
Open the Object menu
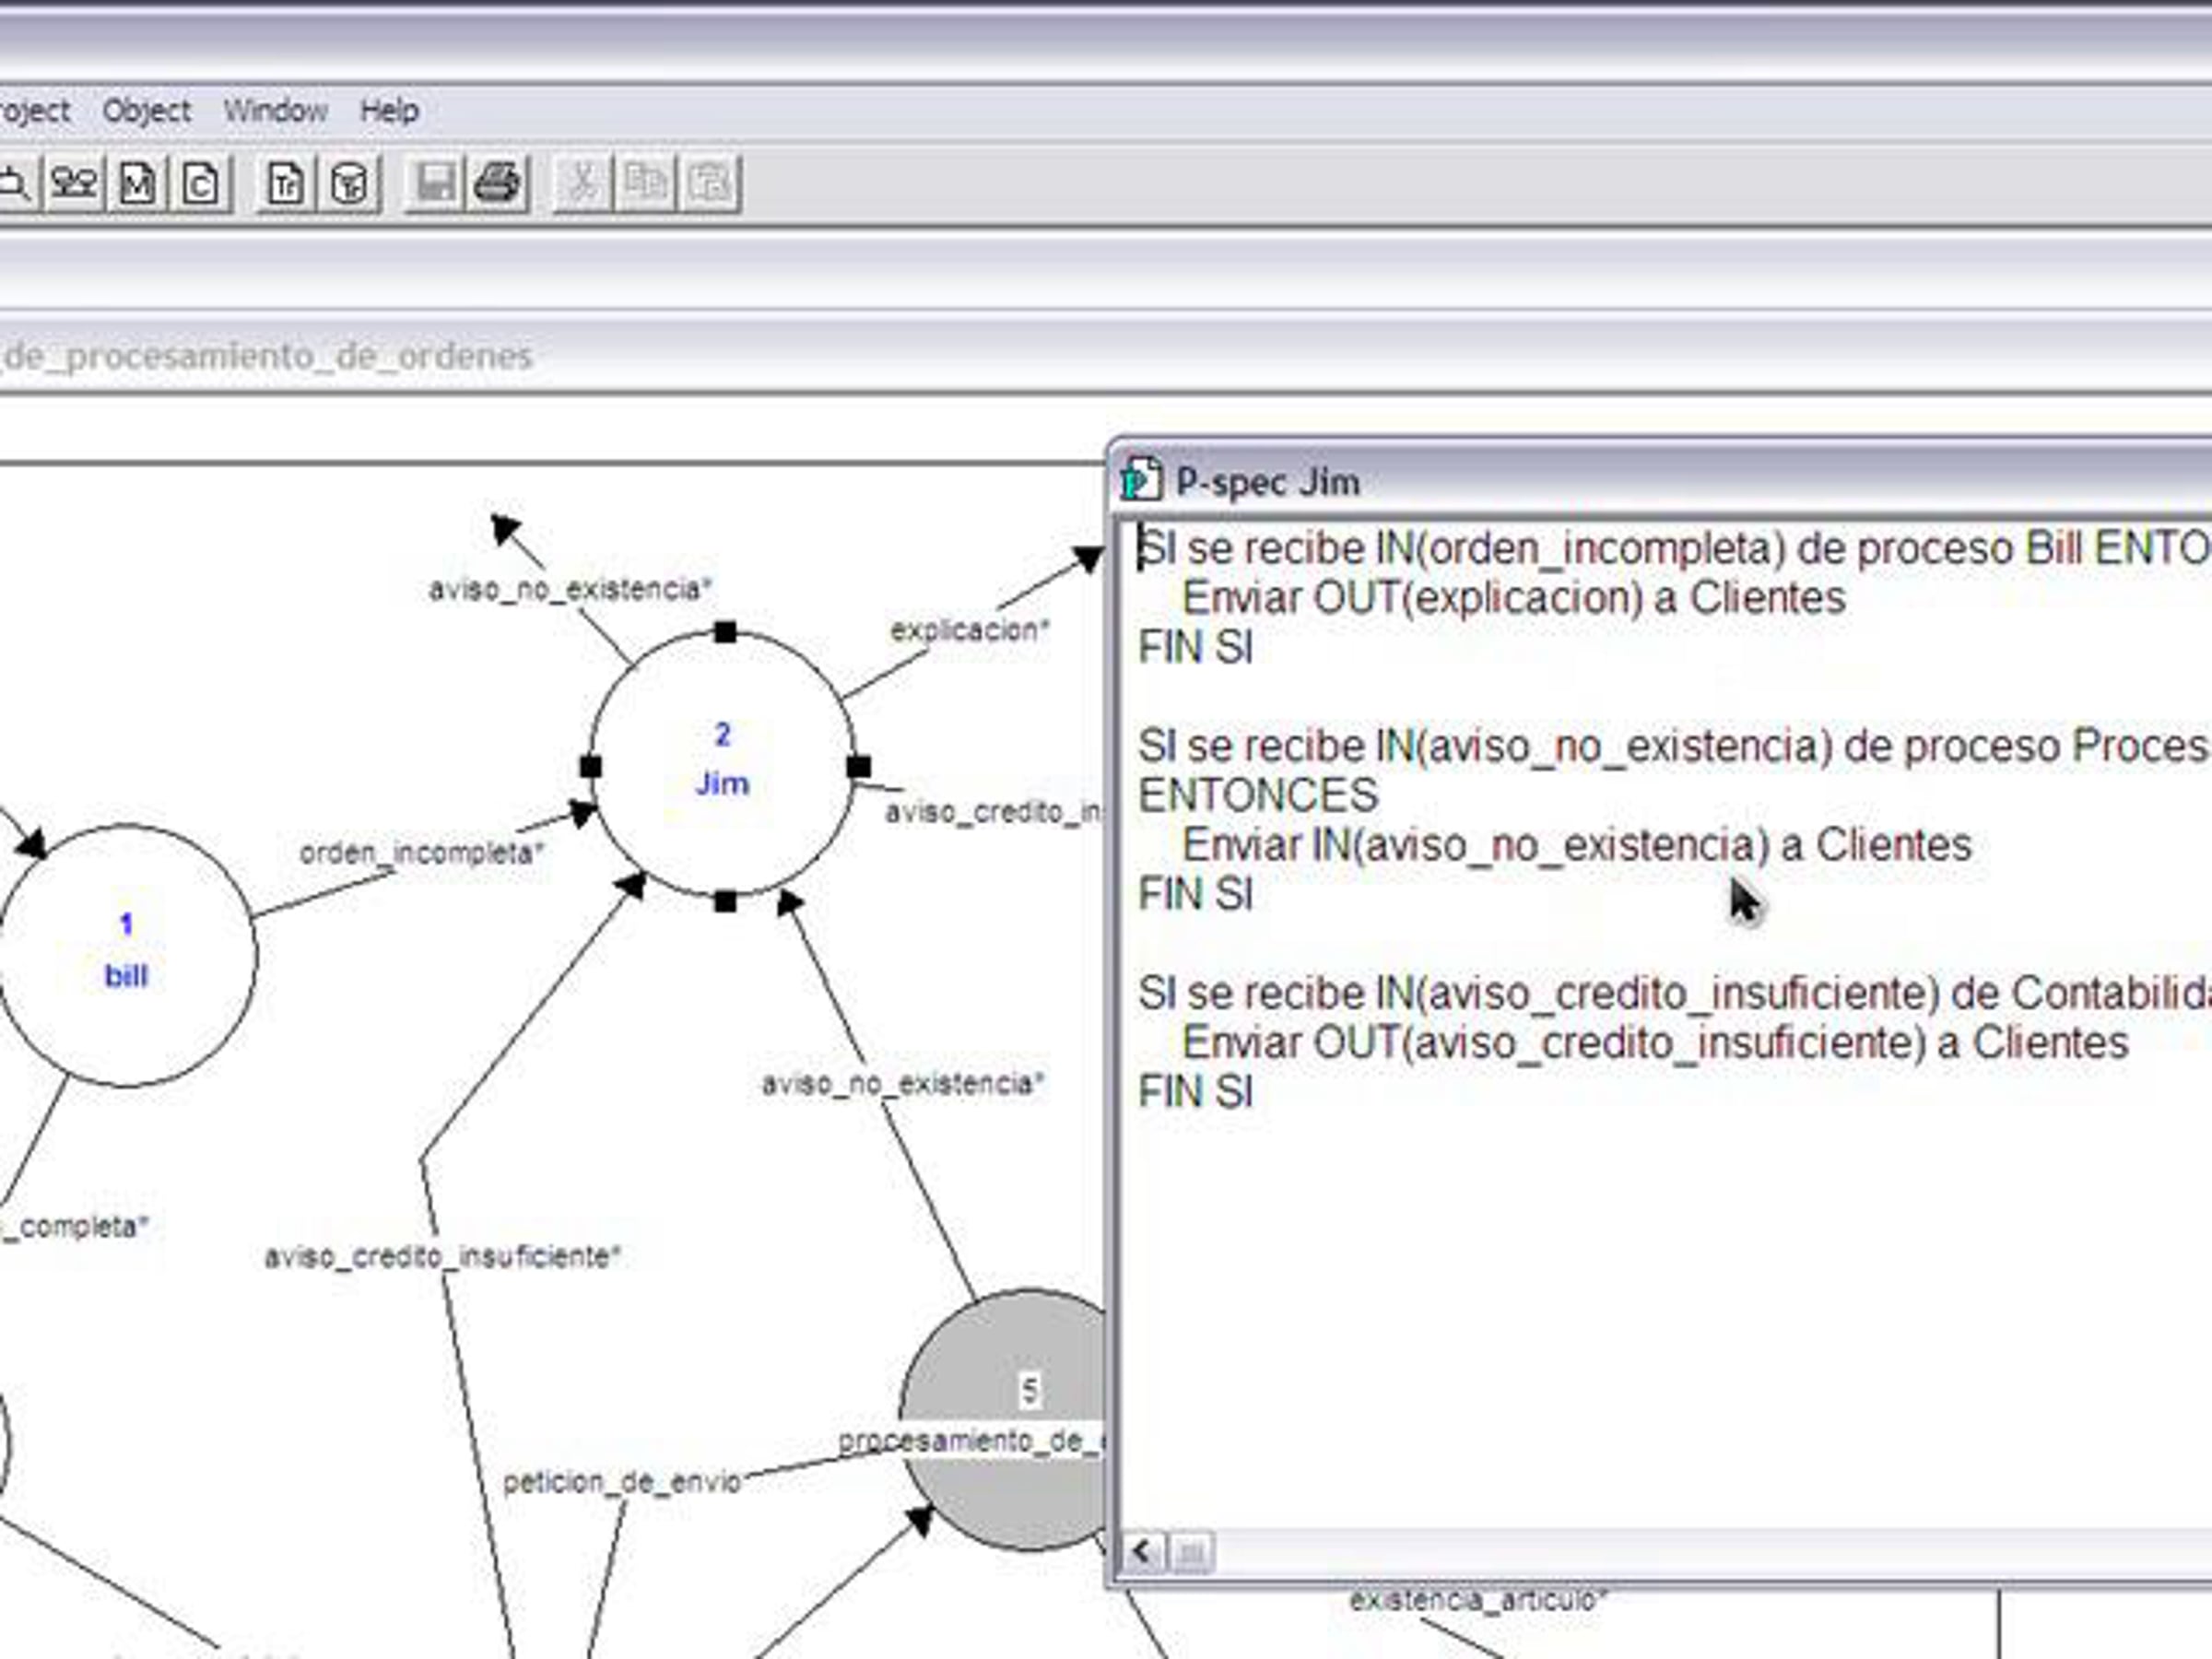pos(146,111)
